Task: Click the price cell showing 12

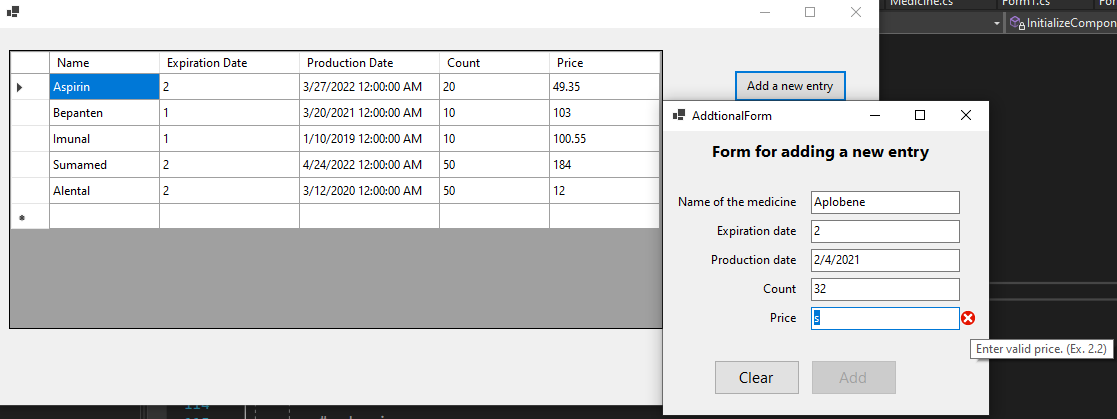Action: click(x=605, y=191)
